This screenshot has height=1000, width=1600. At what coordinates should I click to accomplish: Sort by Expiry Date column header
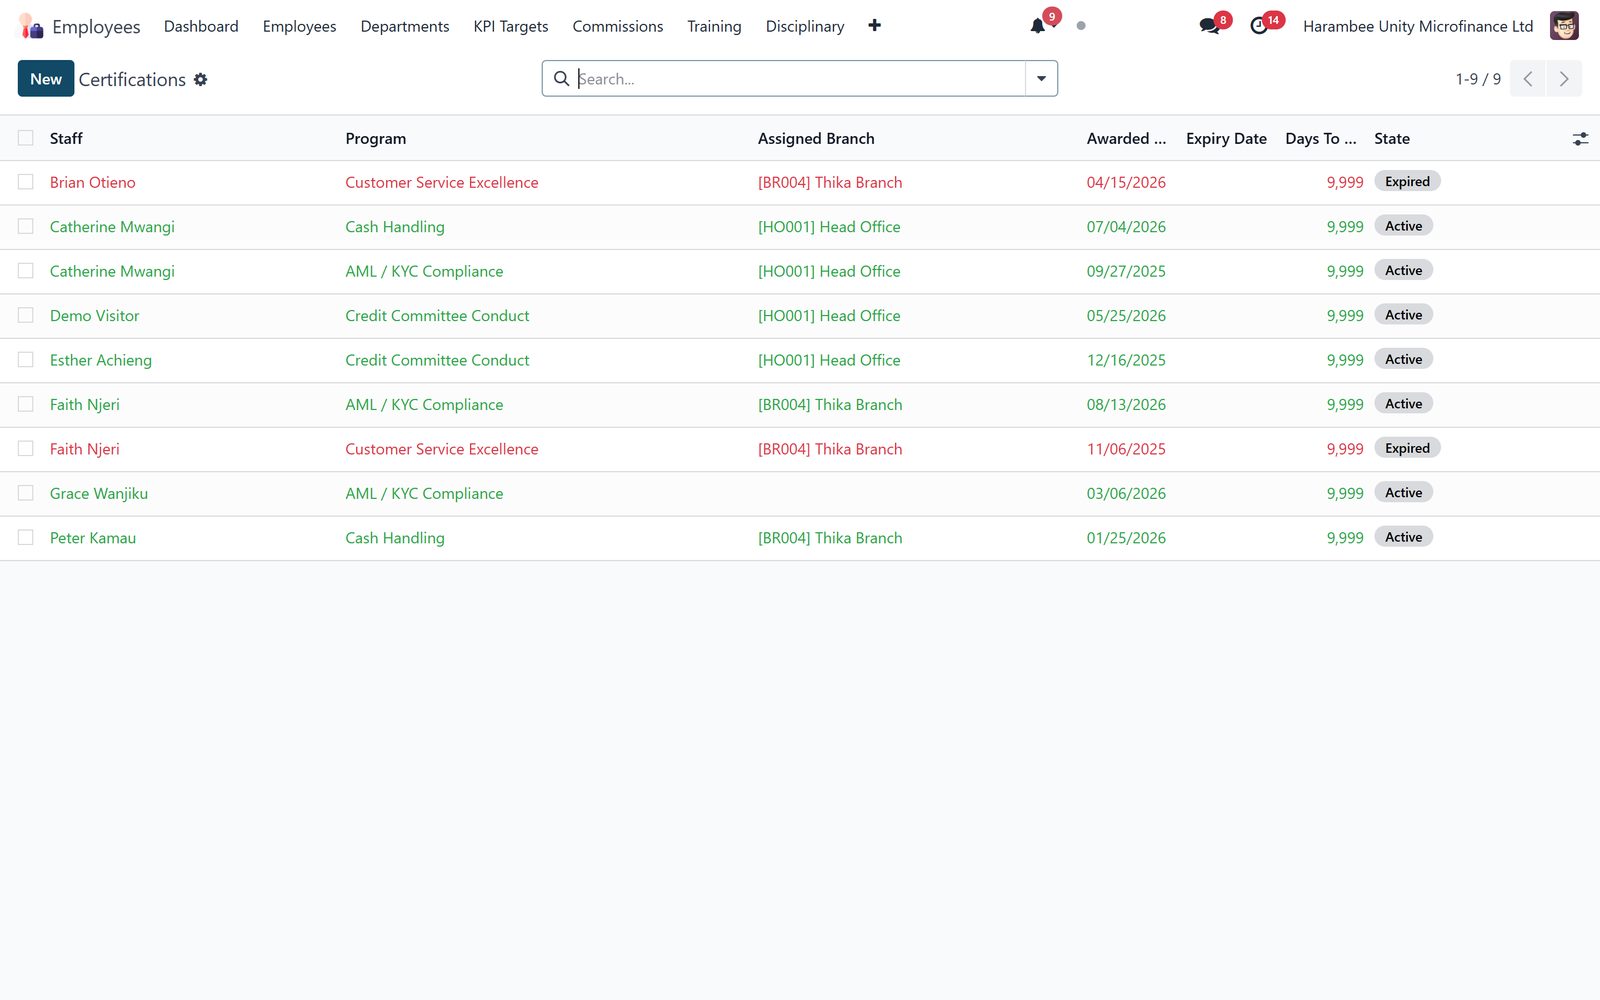[x=1226, y=139]
